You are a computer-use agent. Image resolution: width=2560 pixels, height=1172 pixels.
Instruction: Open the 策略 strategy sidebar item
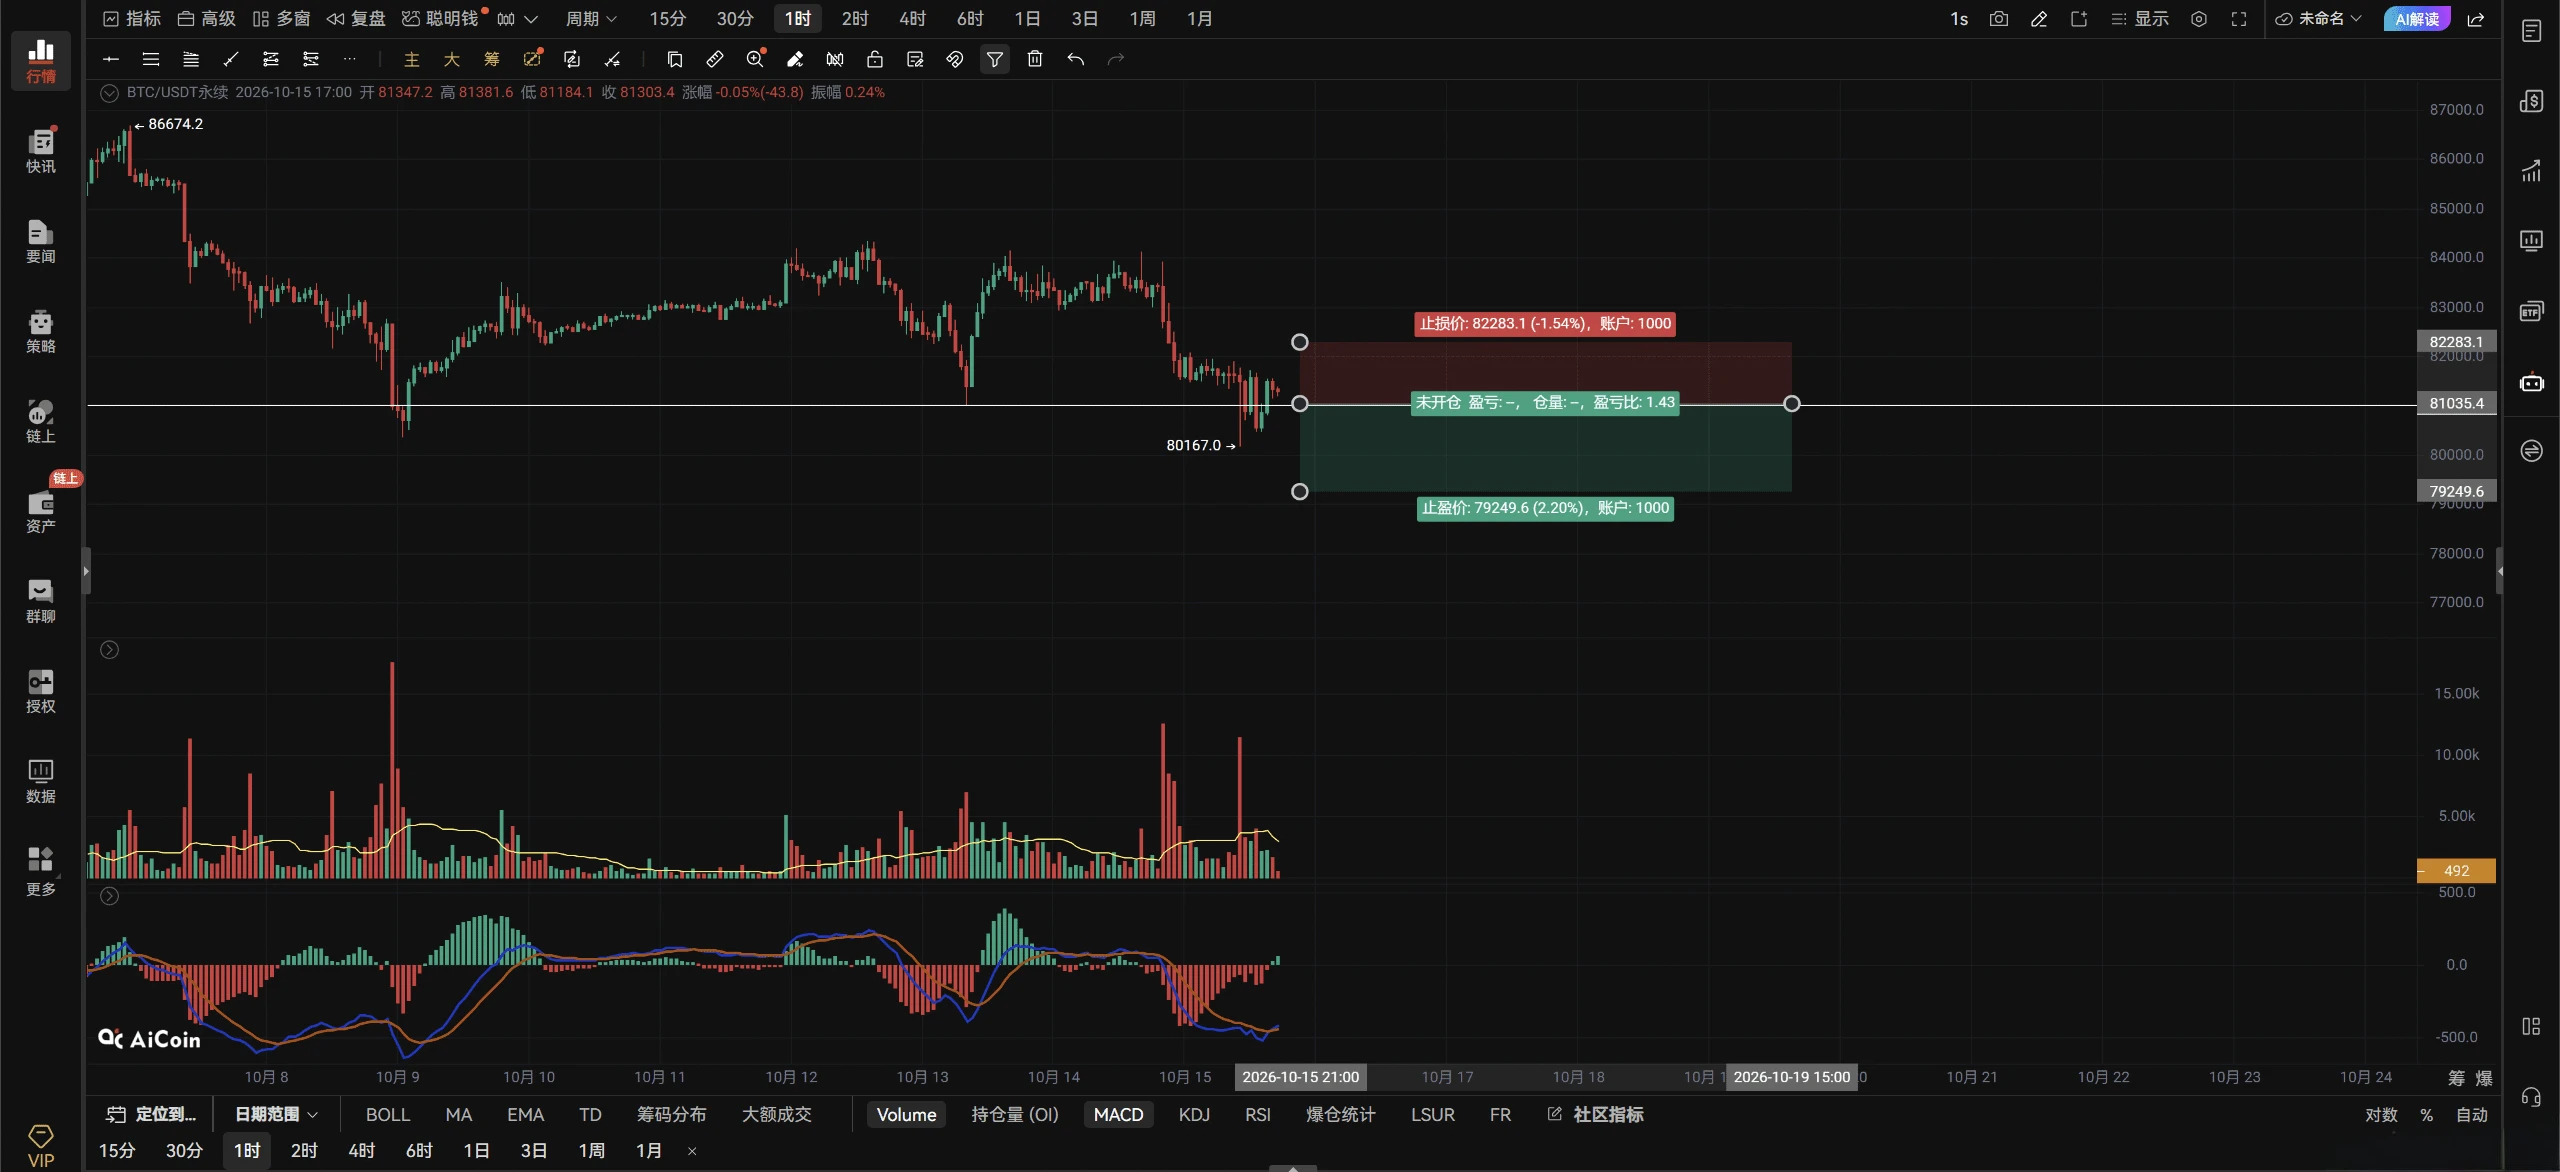pos(40,331)
